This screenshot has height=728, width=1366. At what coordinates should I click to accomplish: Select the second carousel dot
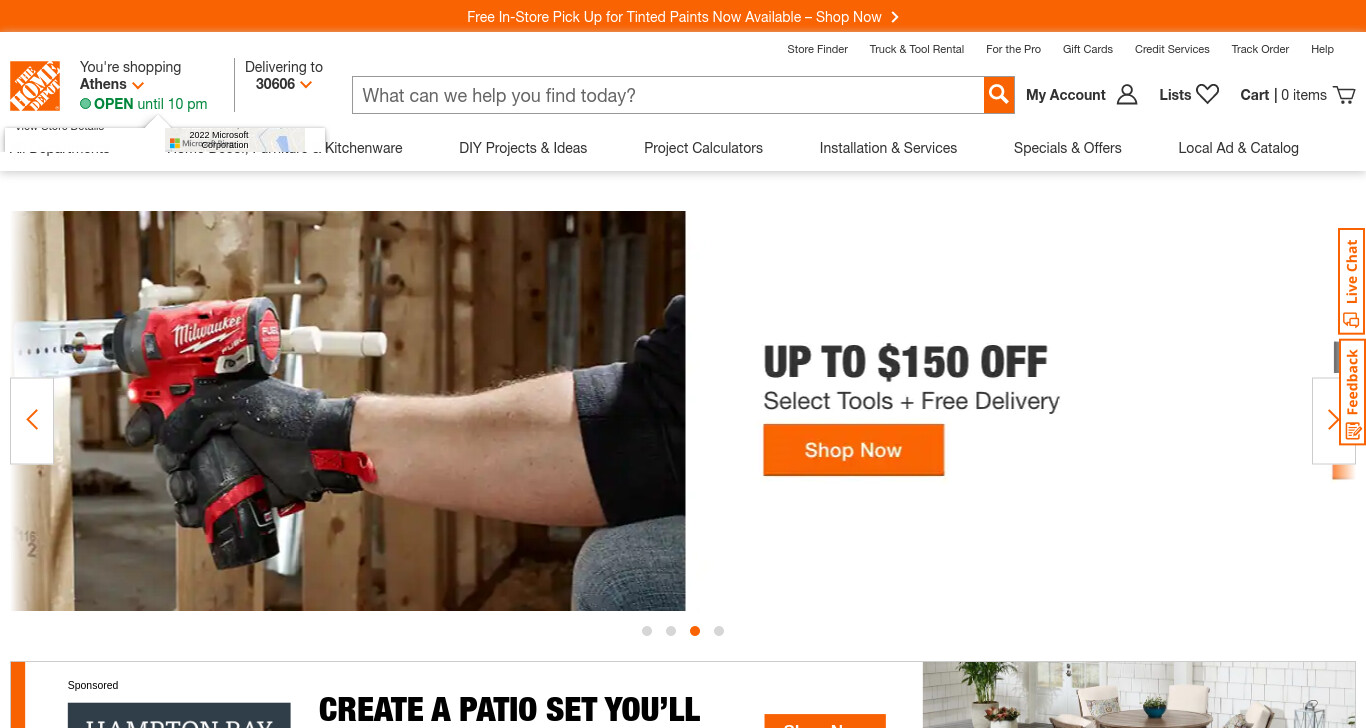671,631
